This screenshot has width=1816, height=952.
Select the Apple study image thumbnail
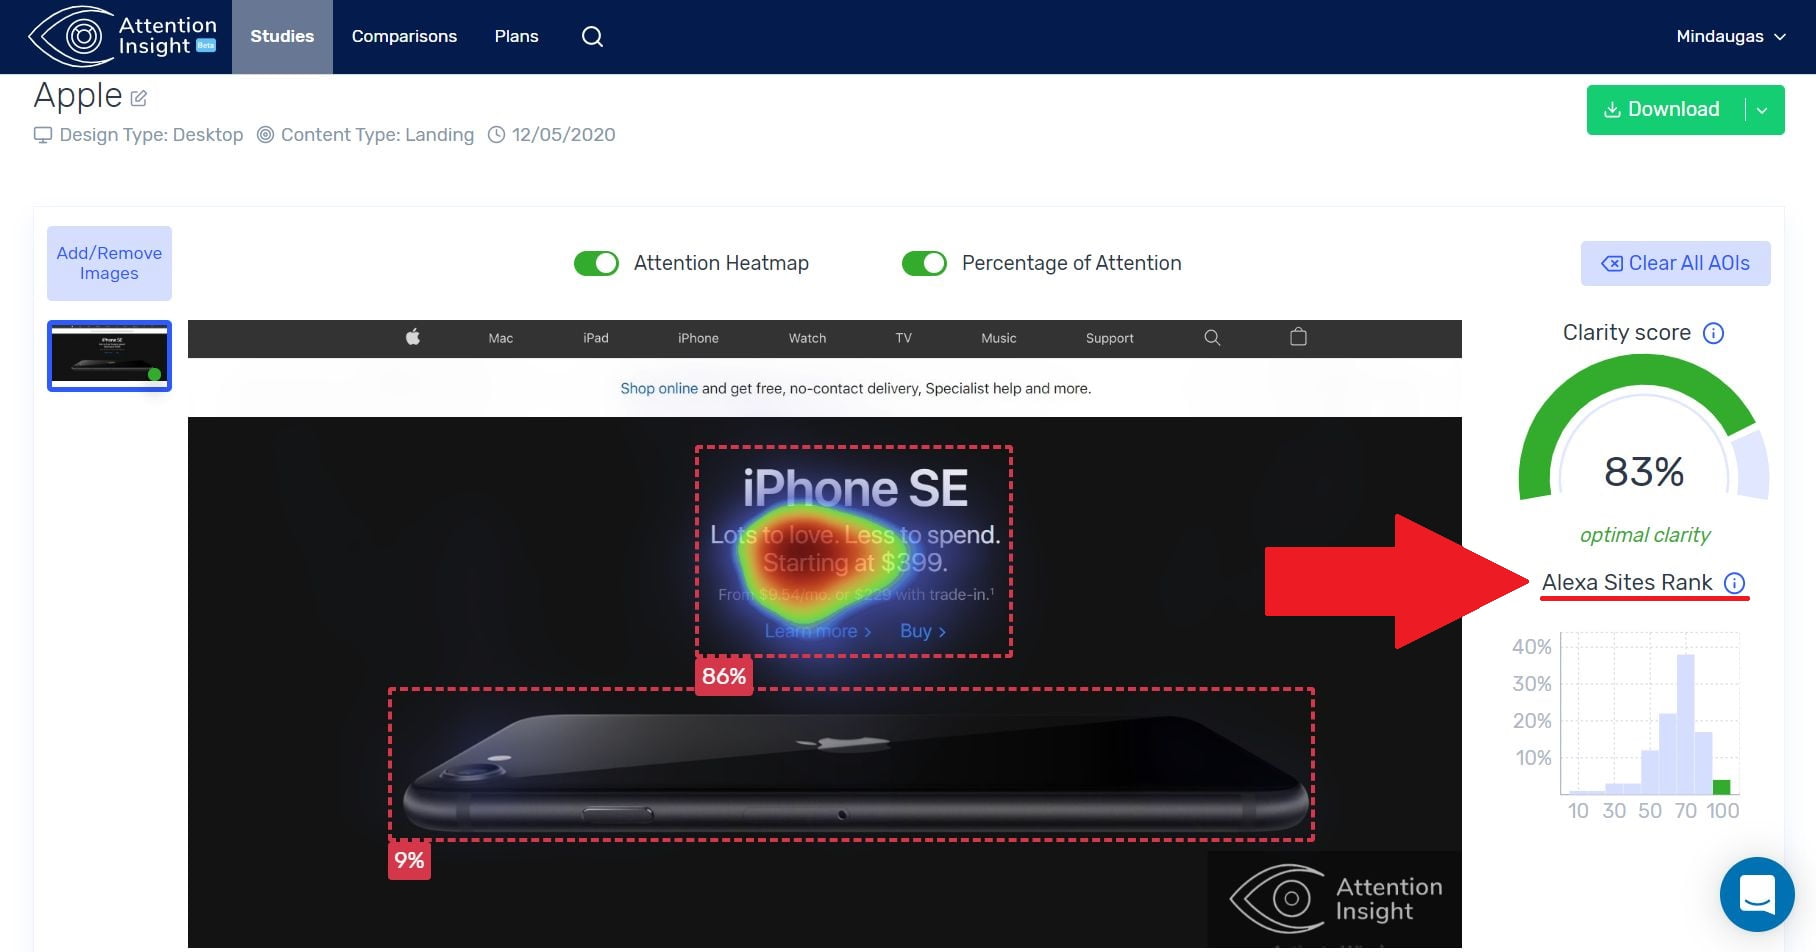[x=109, y=356]
